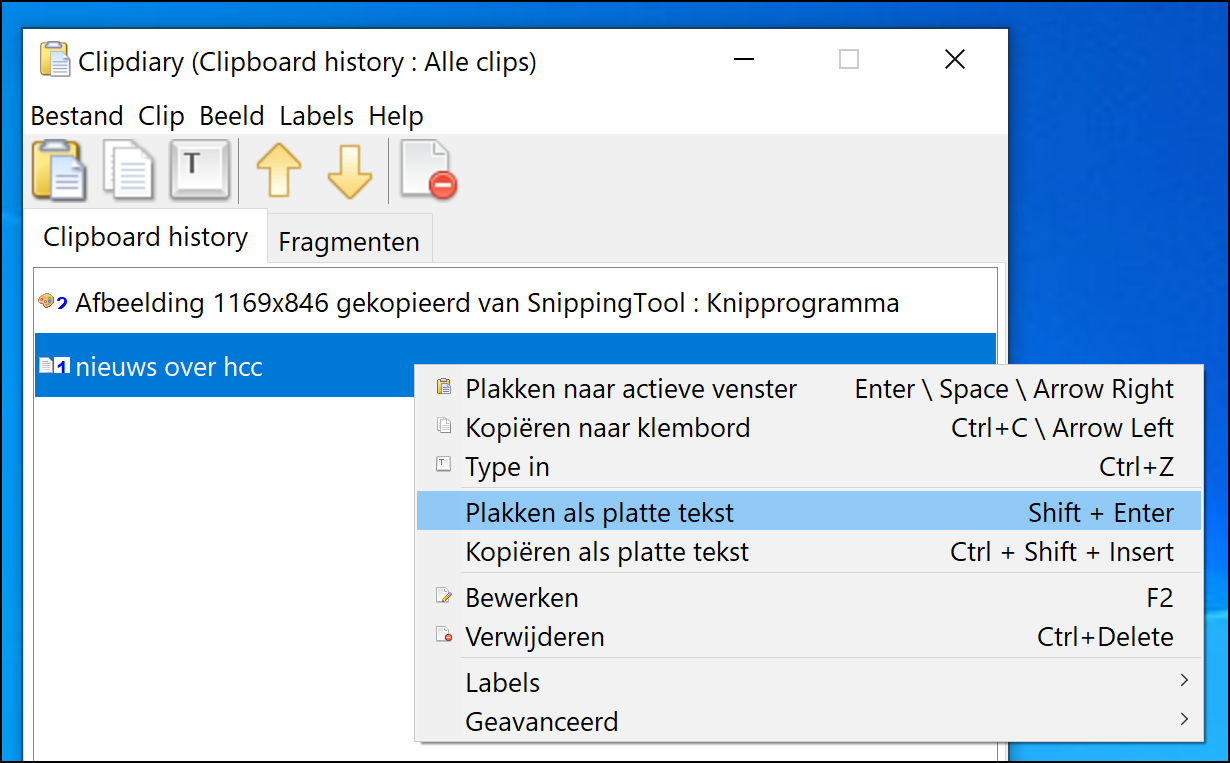The height and width of the screenshot is (763, 1230).
Task: Choose Kopiëren naar klembord menu entry
Action: pyautogui.click(x=607, y=428)
